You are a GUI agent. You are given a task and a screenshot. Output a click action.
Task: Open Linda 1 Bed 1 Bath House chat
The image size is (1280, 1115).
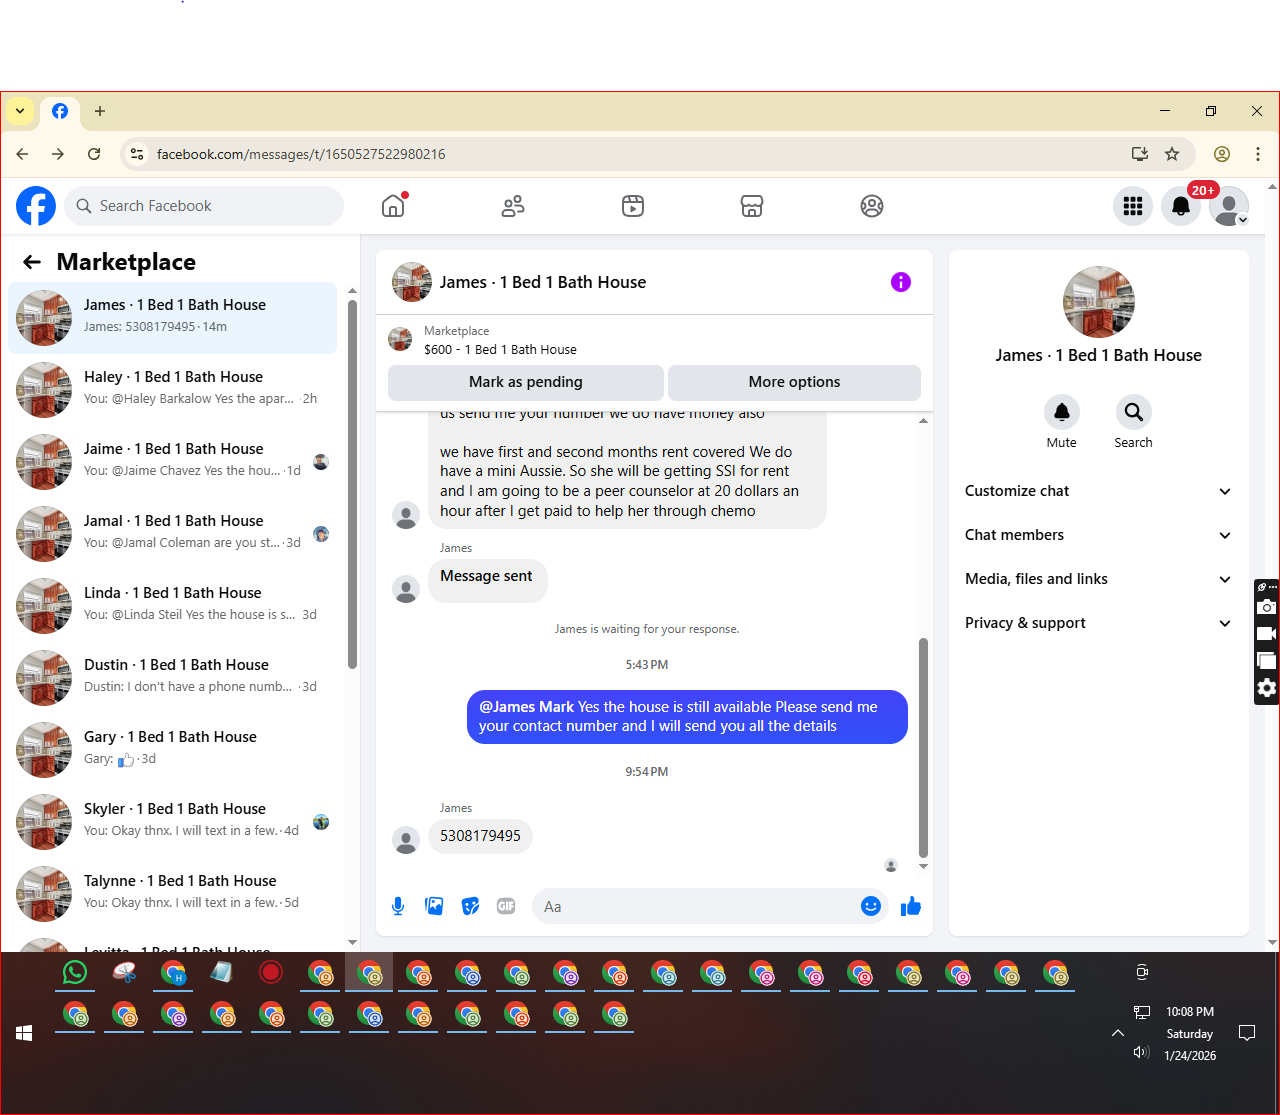(173, 606)
